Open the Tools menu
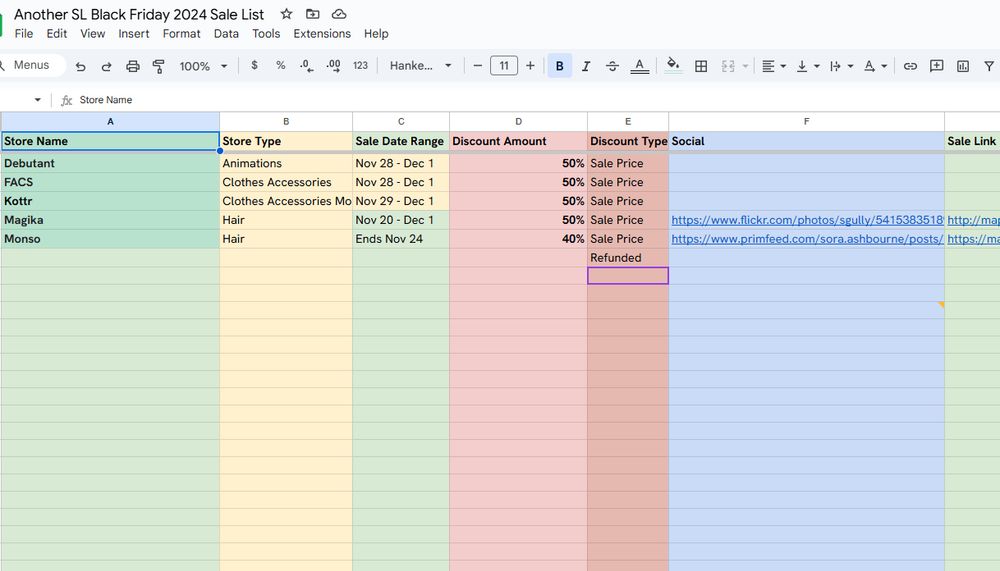Image resolution: width=1000 pixels, height=571 pixels. pos(266,33)
